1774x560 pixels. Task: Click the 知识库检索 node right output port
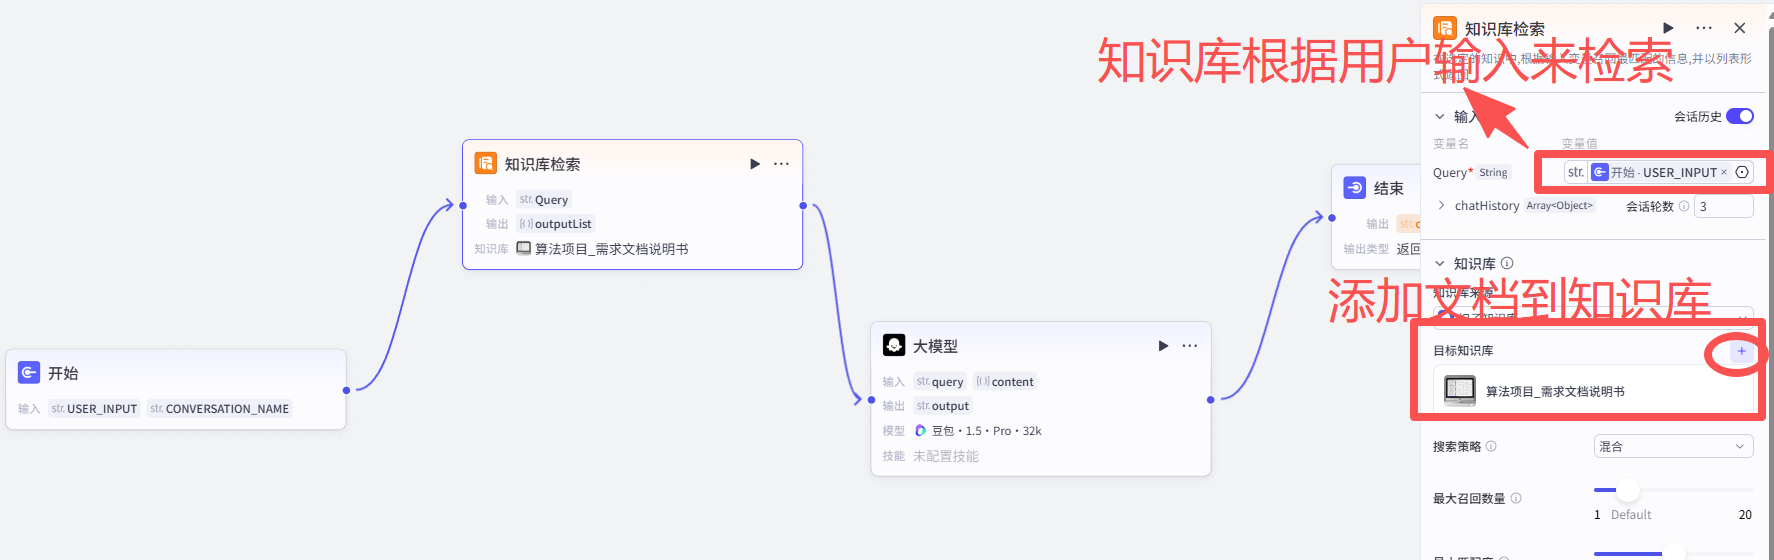pyautogui.click(x=803, y=205)
